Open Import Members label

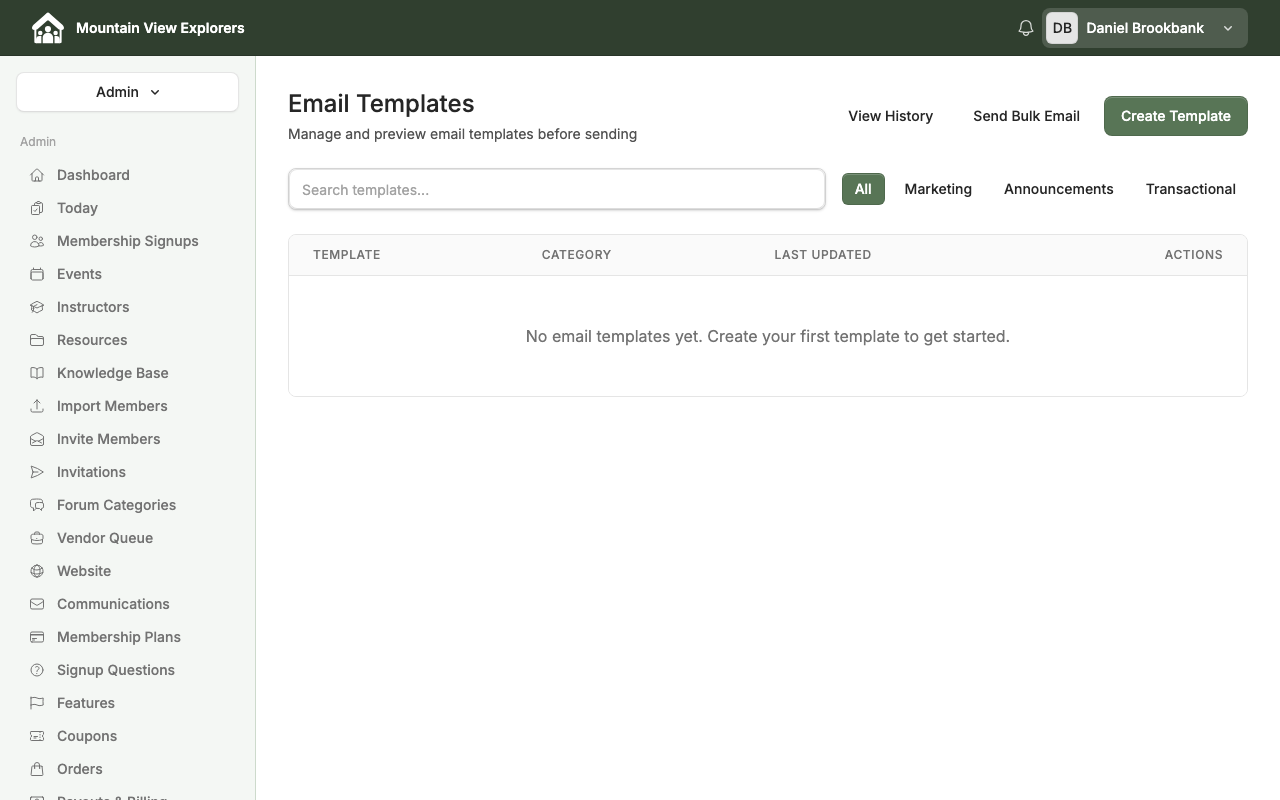point(112,406)
